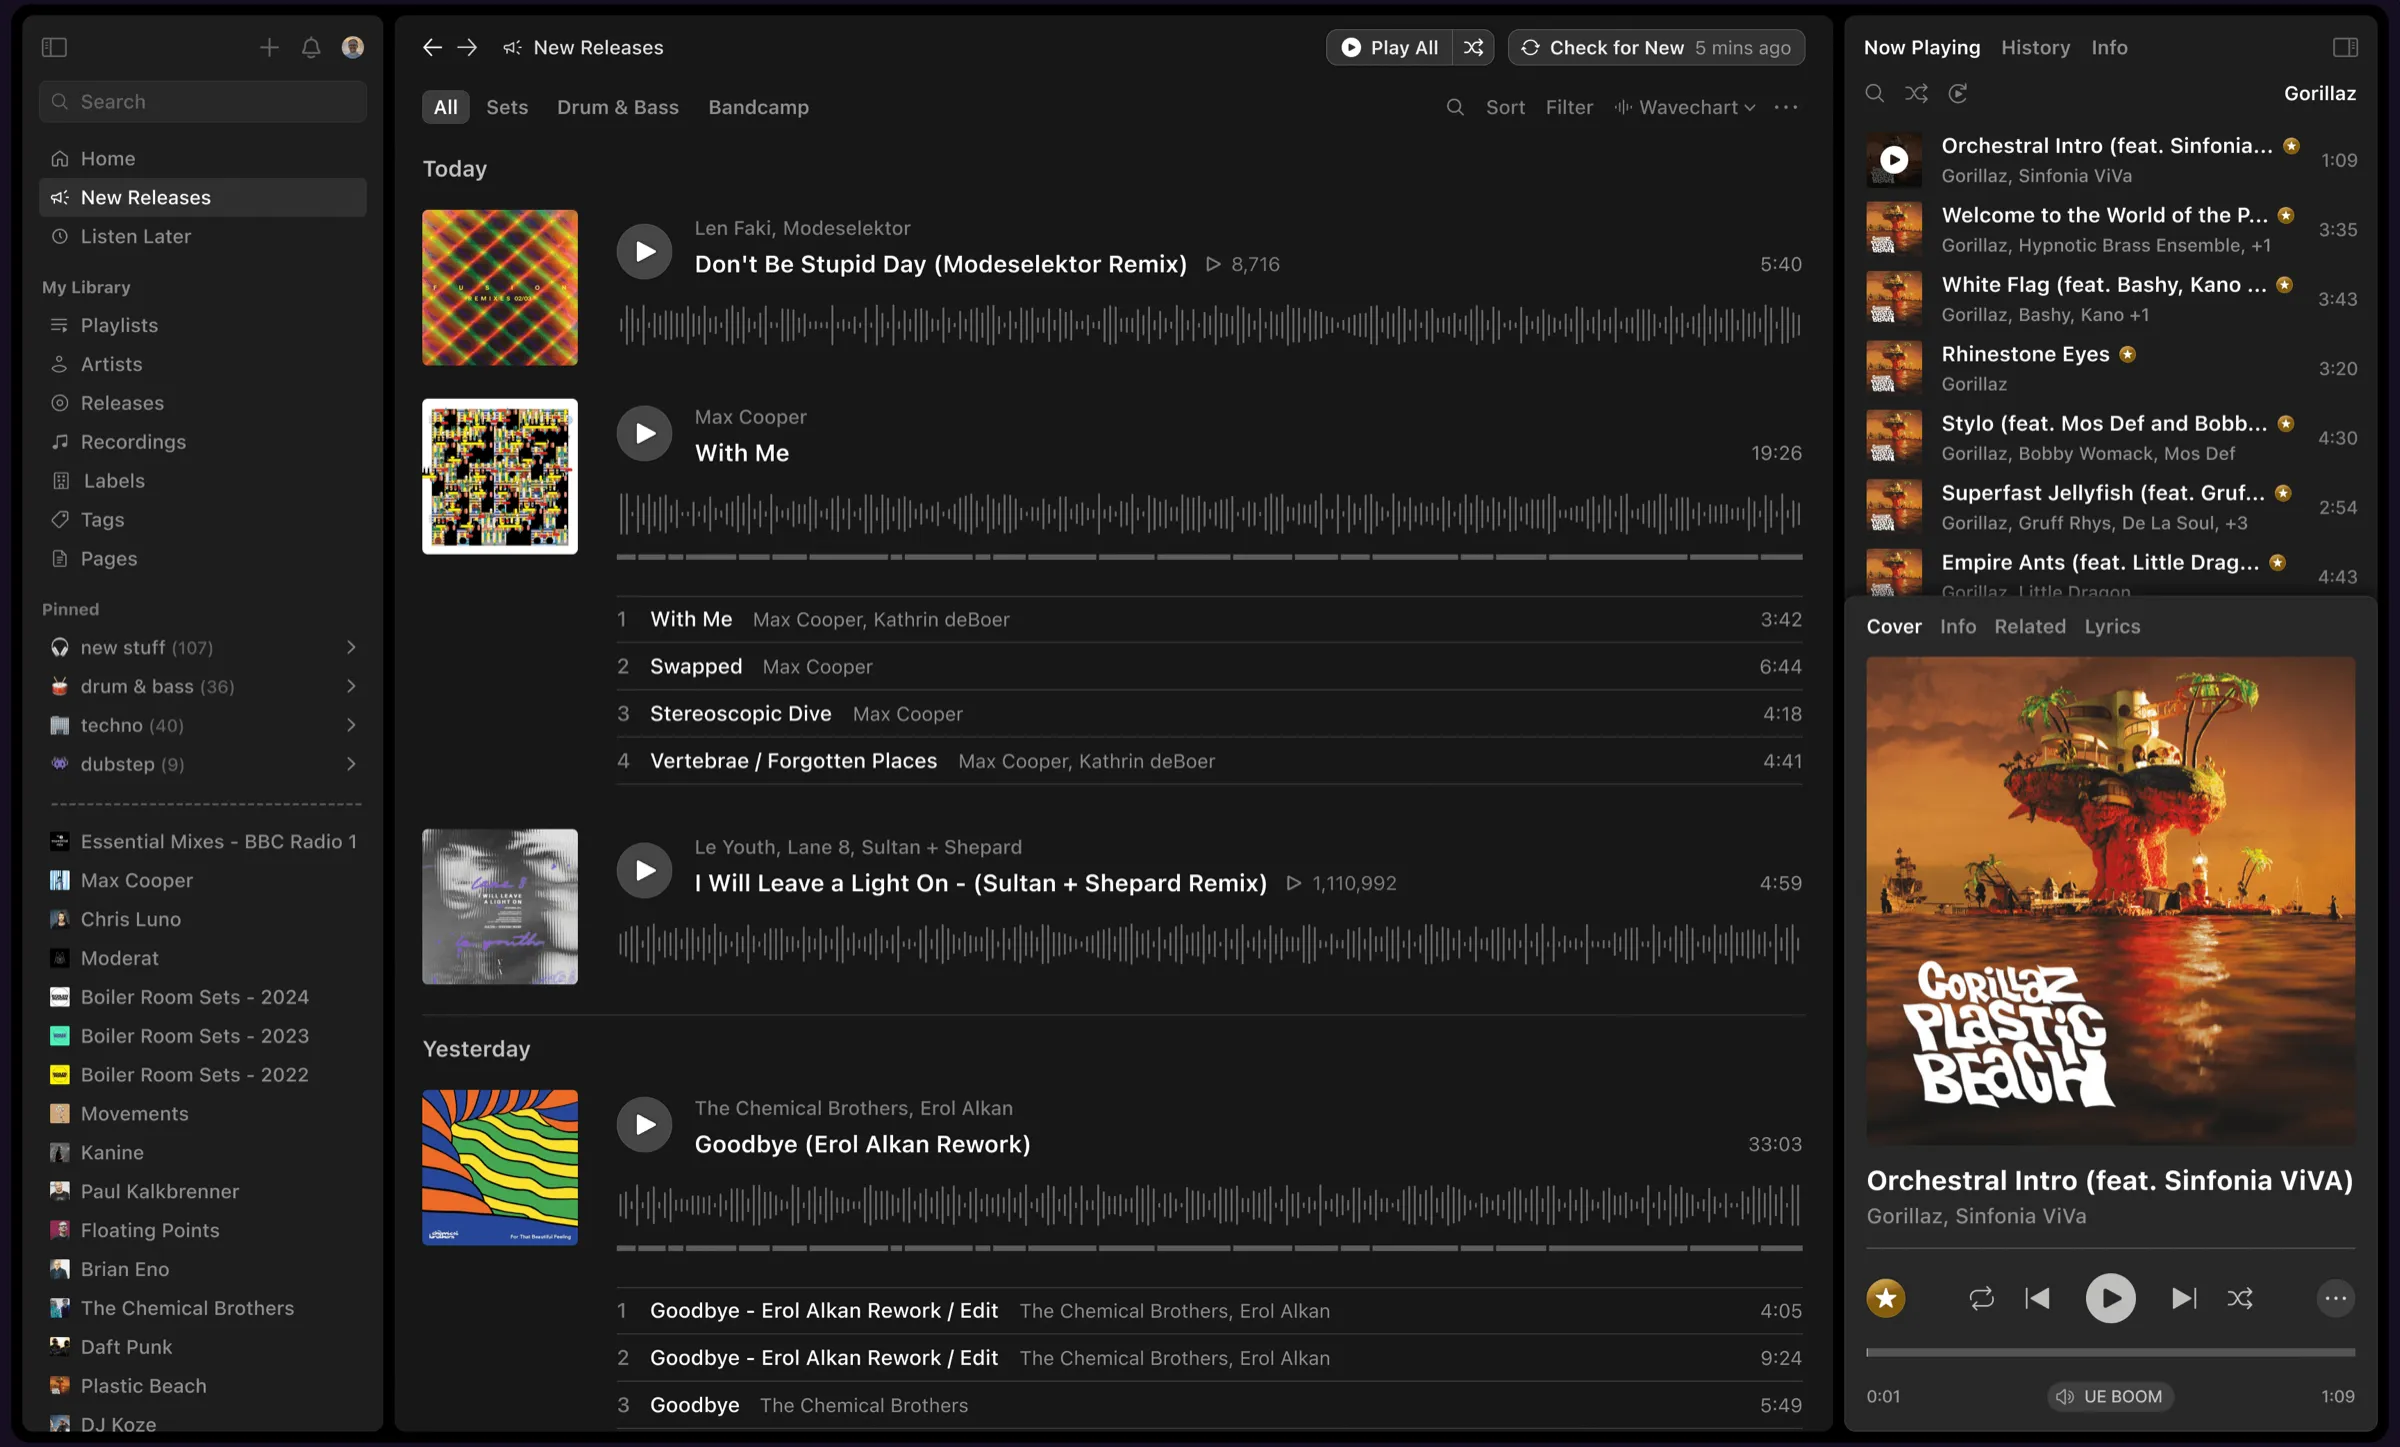Toggle star on Orchestral Intro queue item

(2291, 146)
